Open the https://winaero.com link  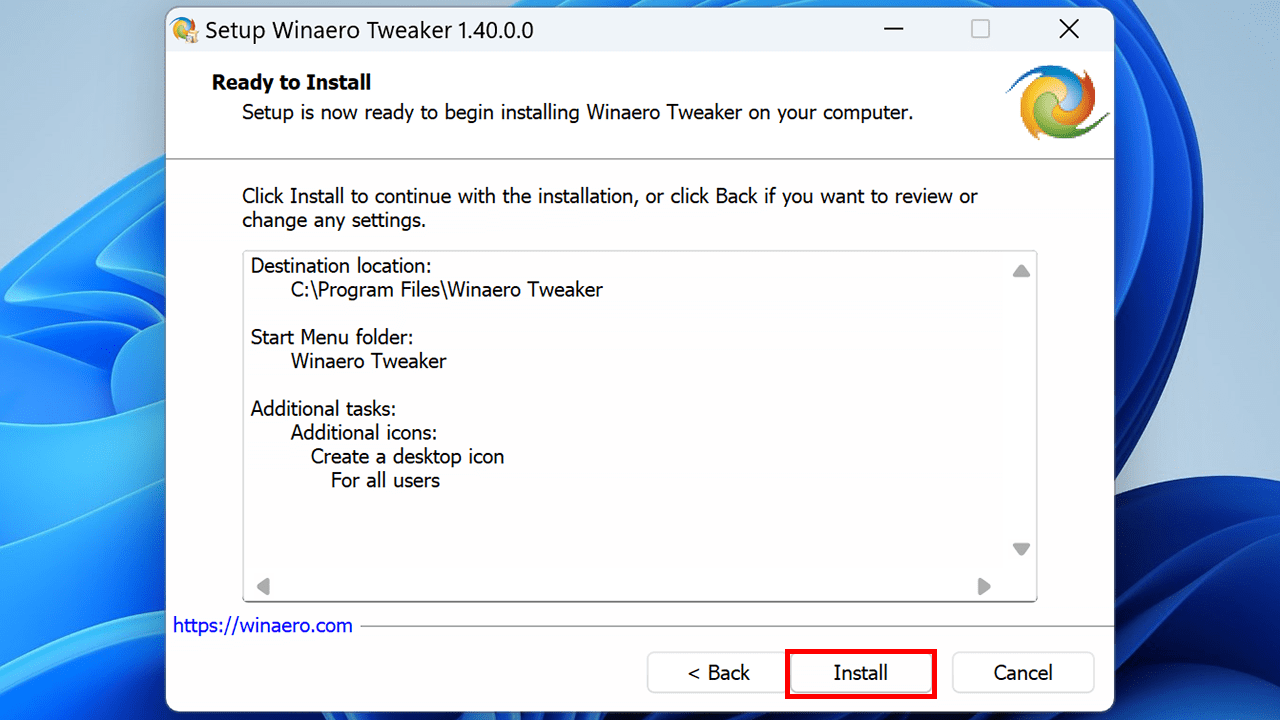(263, 626)
